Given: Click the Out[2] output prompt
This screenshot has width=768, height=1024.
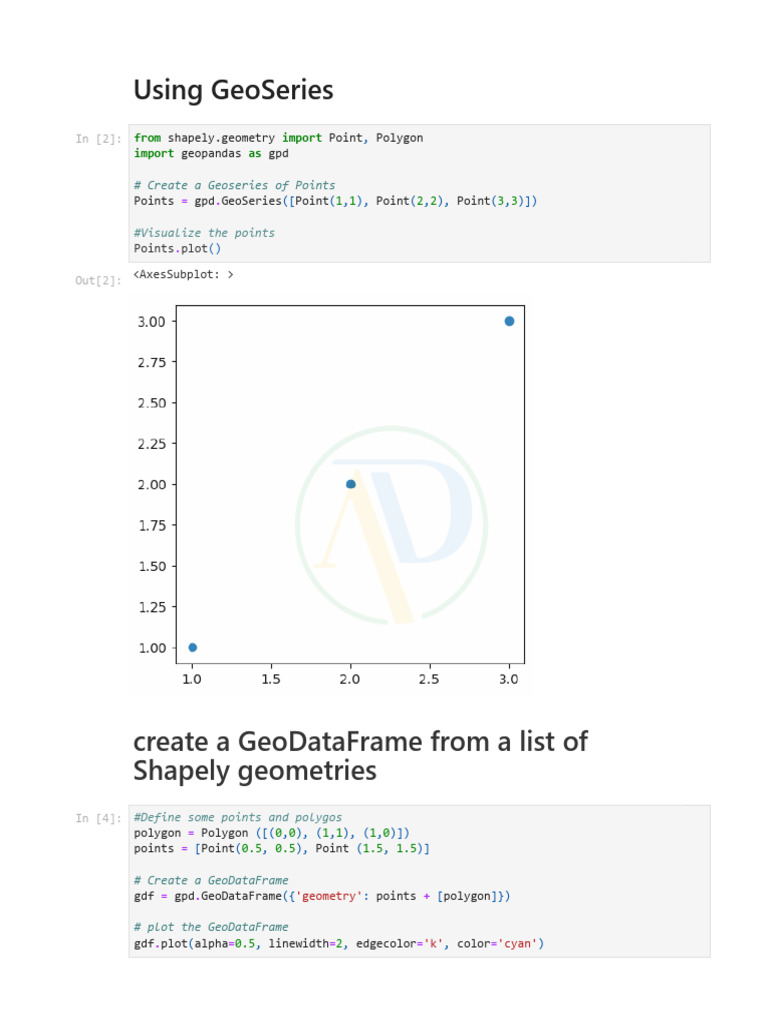Looking at the screenshot, I should click(98, 281).
